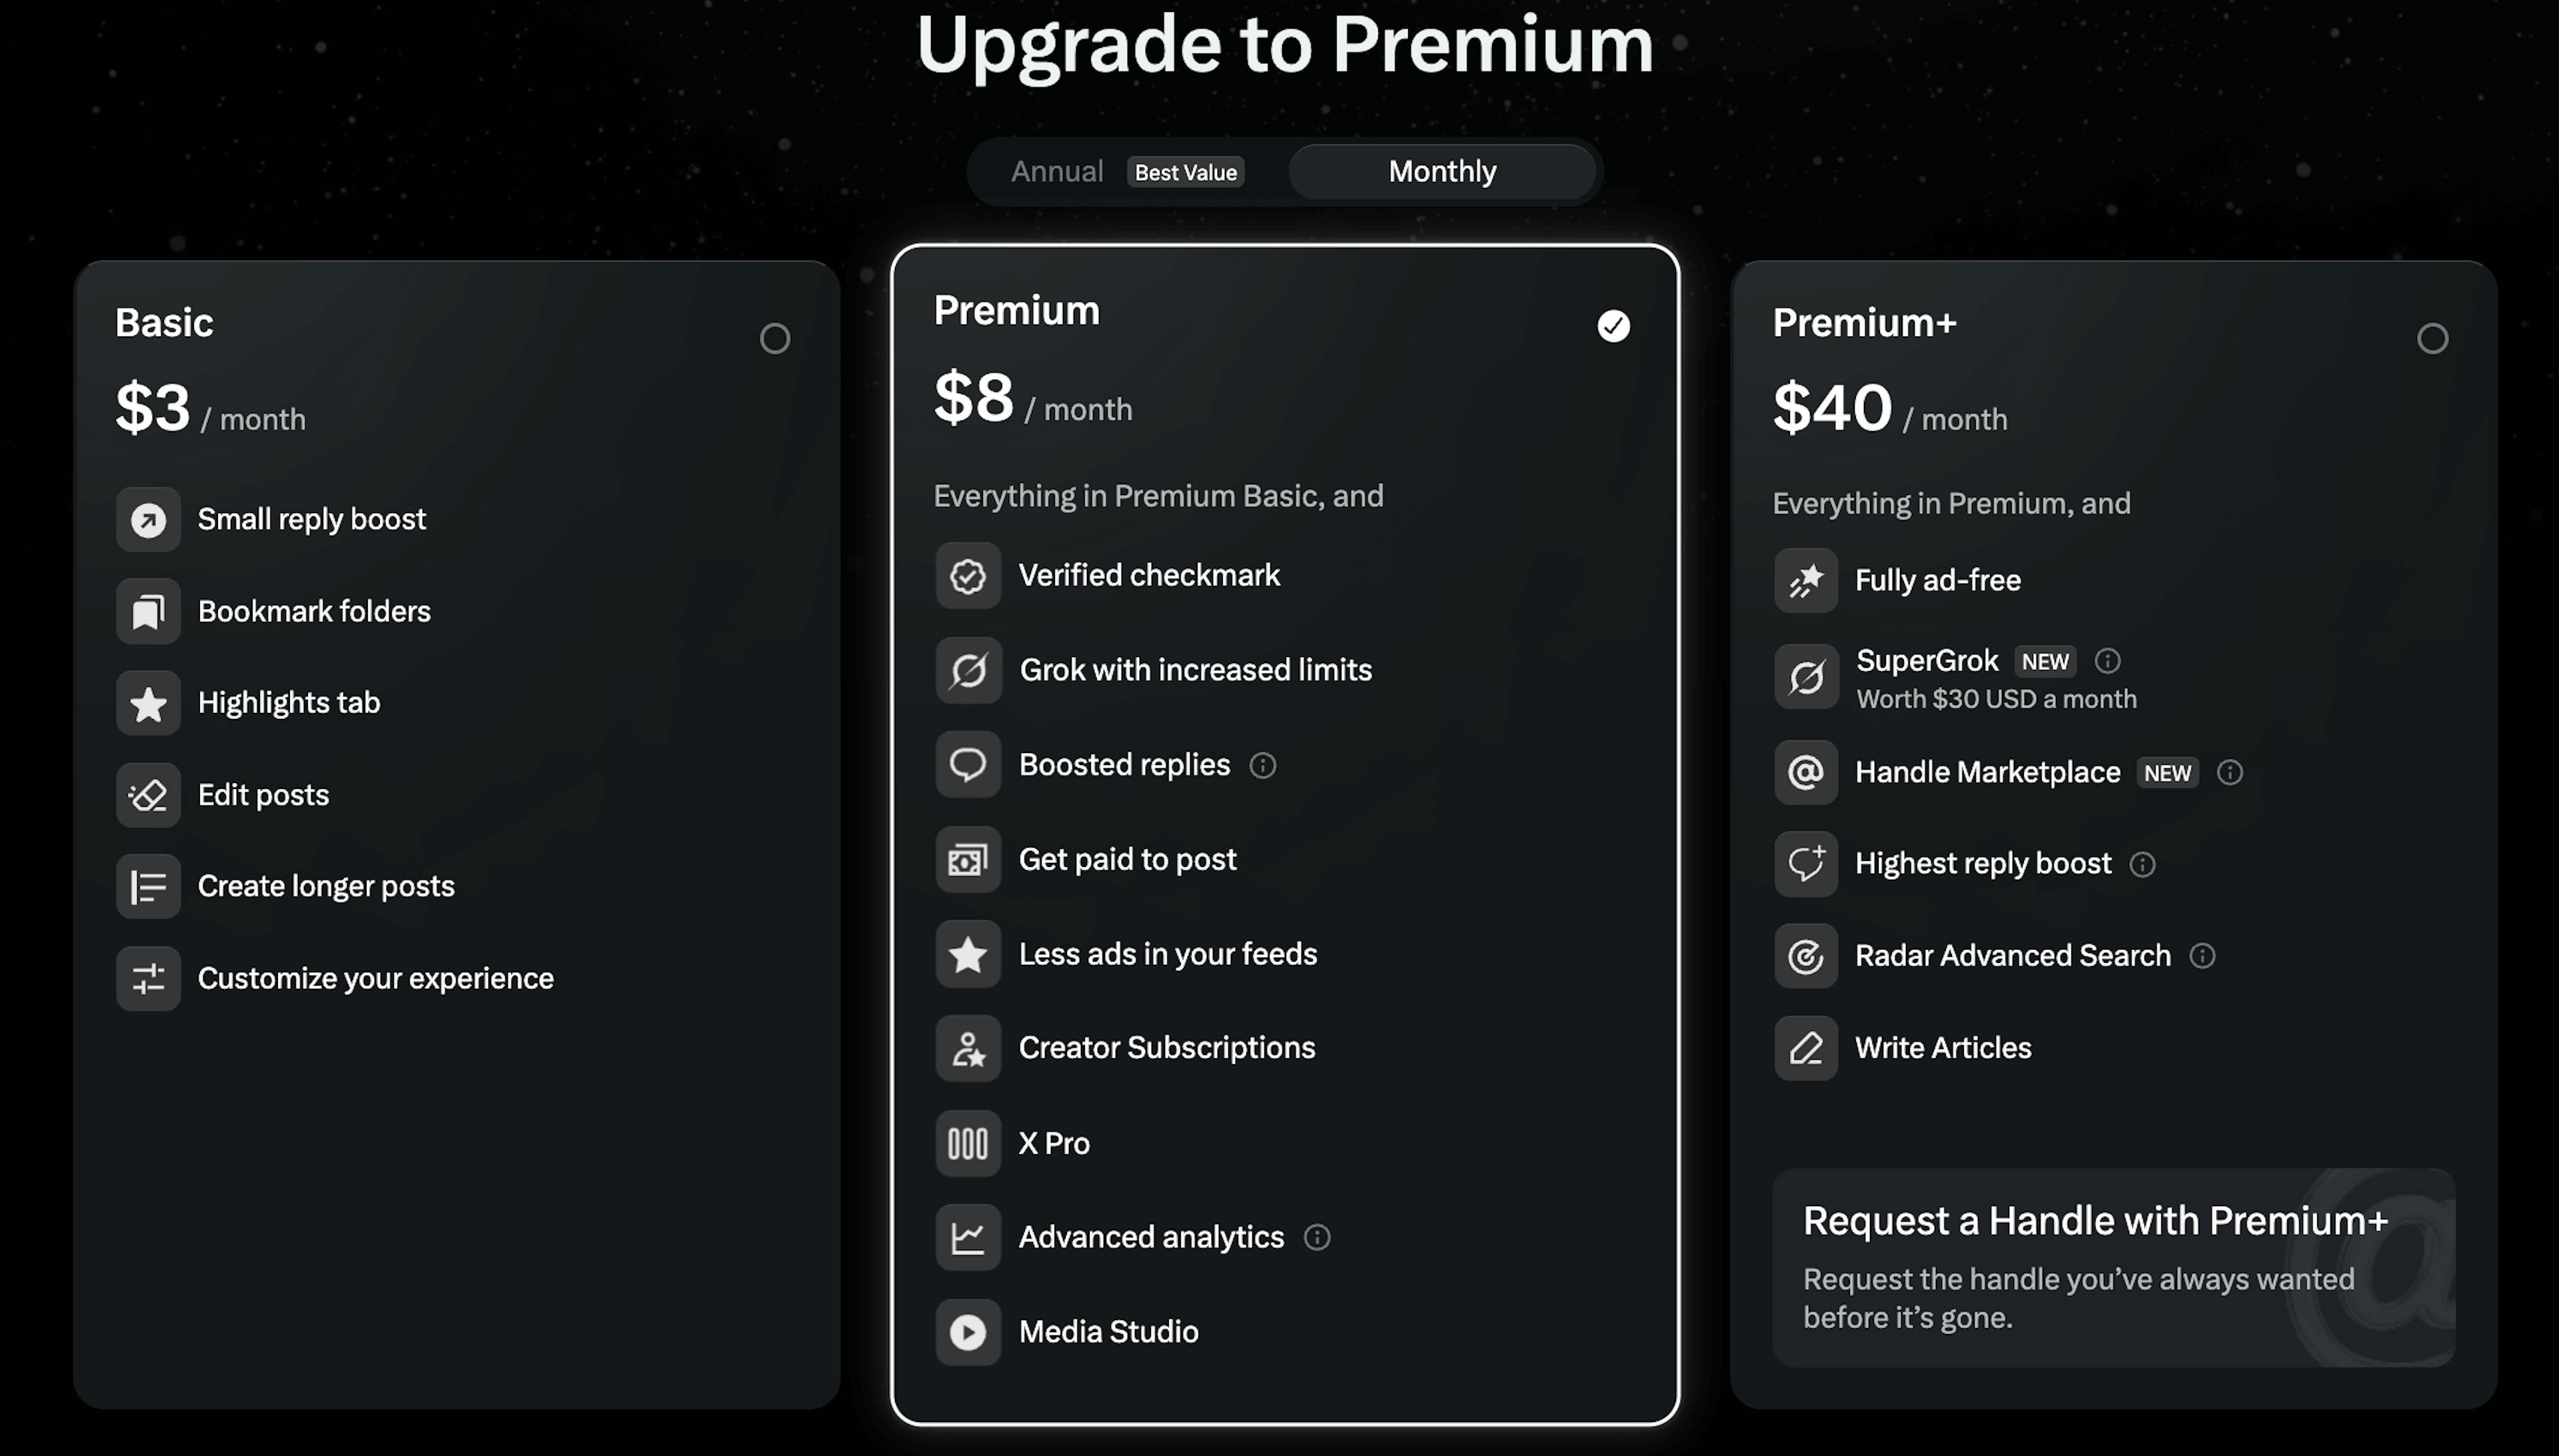Select the Basic plan radio button
The image size is (2559, 1456).
pyautogui.click(x=775, y=338)
